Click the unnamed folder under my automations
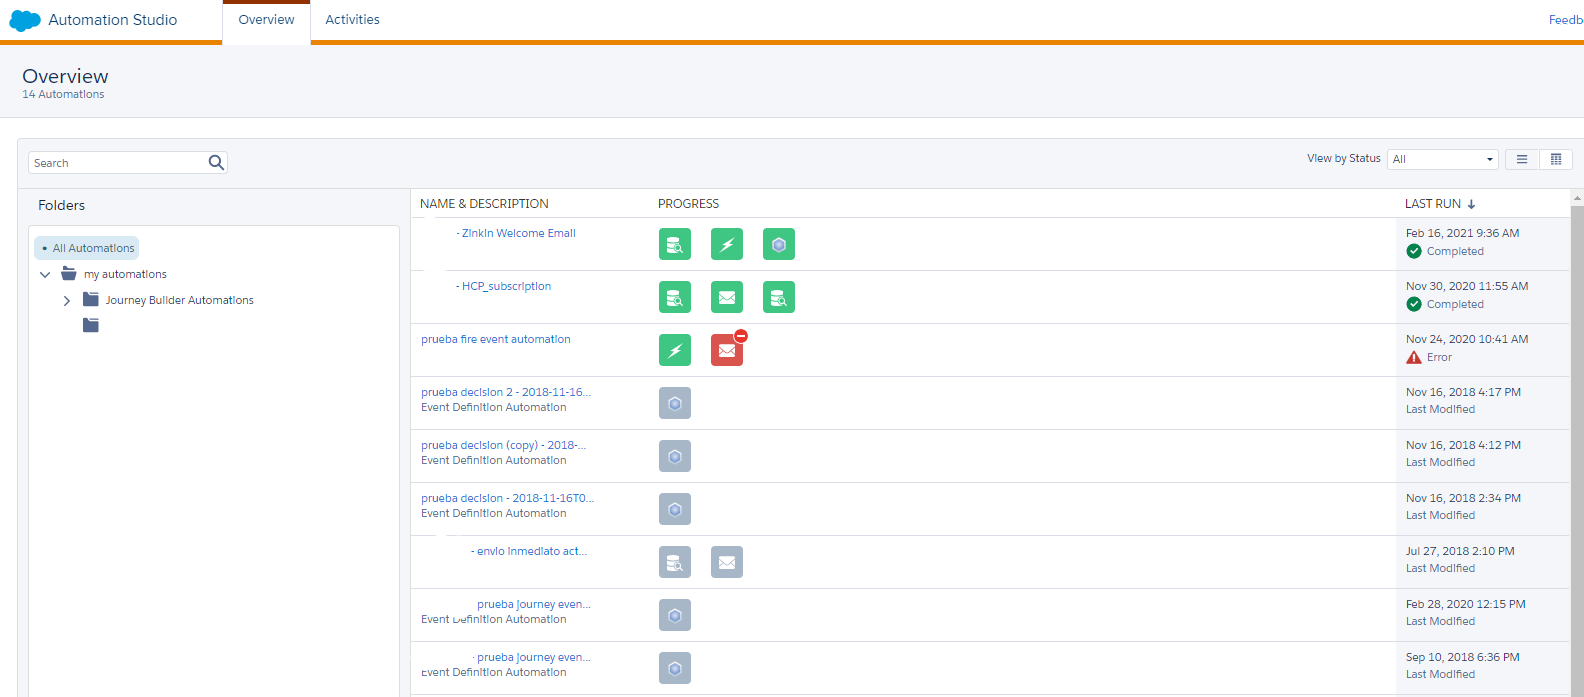Viewport: 1584px width, 697px height. [91, 325]
